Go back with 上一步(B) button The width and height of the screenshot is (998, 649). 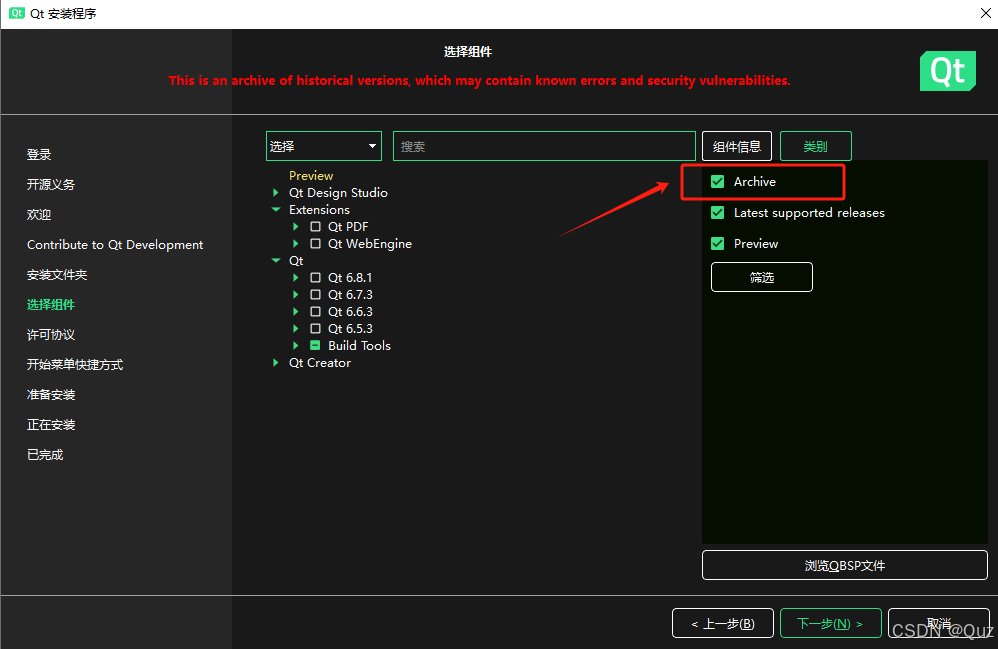(x=723, y=624)
